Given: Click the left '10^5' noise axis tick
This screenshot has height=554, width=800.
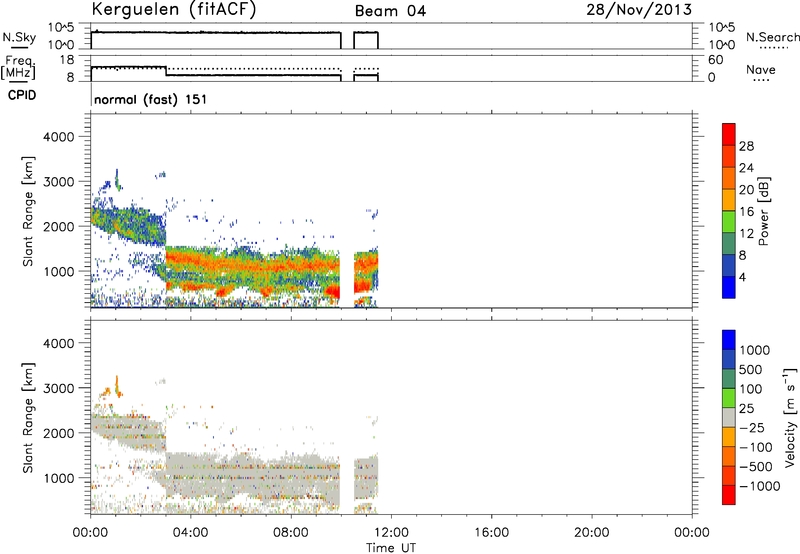Looking at the screenshot, I should [61, 28].
